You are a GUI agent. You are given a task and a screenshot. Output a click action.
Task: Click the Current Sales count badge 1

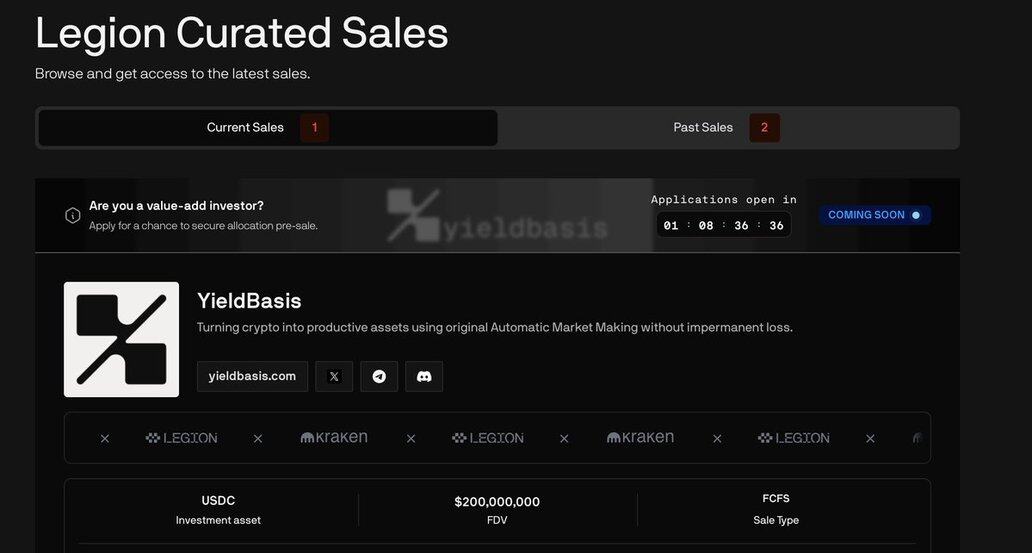tap(315, 128)
